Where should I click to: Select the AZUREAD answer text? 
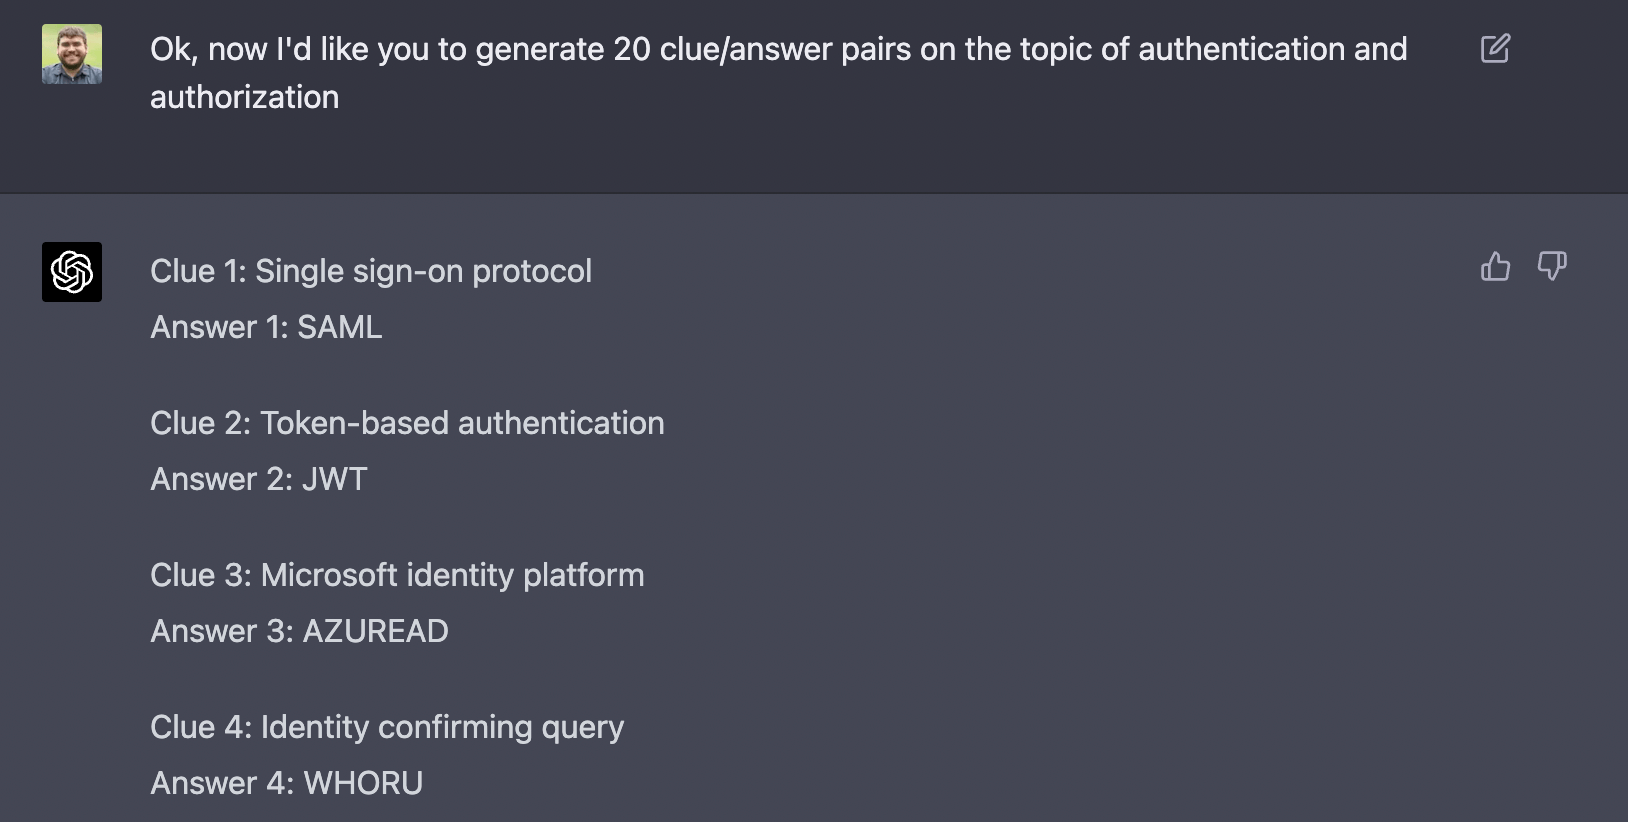click(x=375, y=631)
